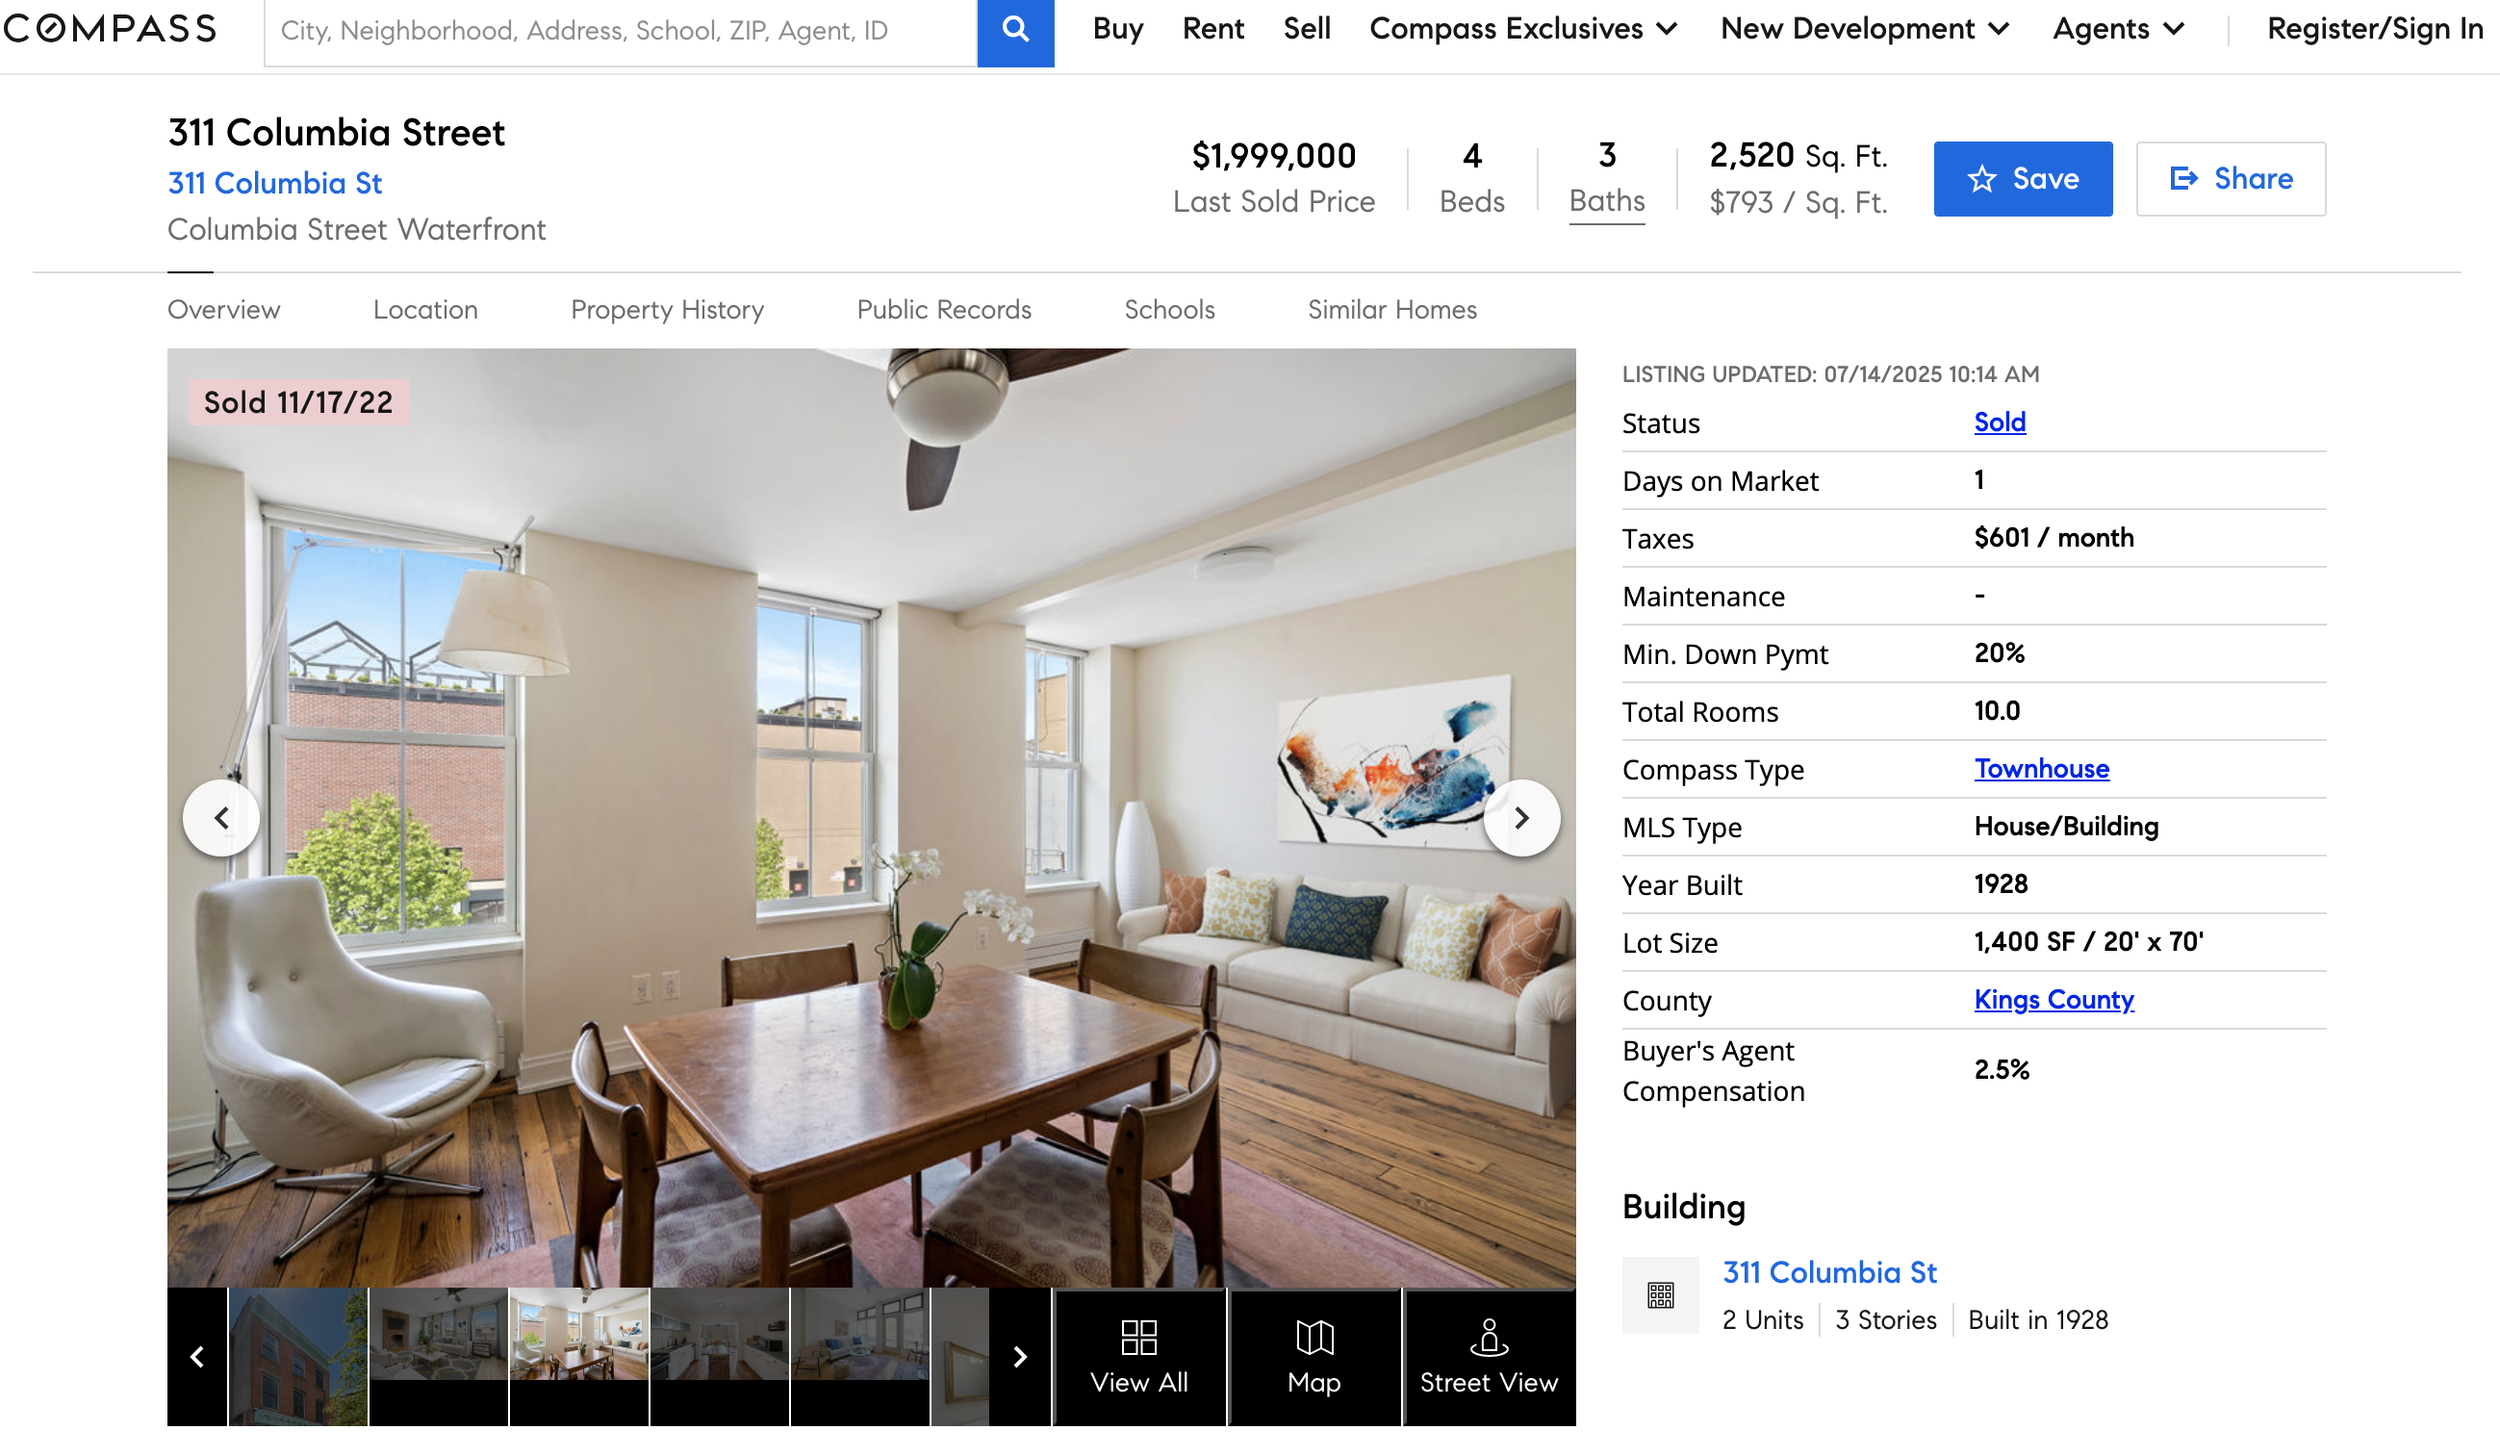This screenshot has height=1432, width=2500.
Task: Open the Townhouse link under Compass Type
Action: pyautogui.click(x=2041, y=768)
